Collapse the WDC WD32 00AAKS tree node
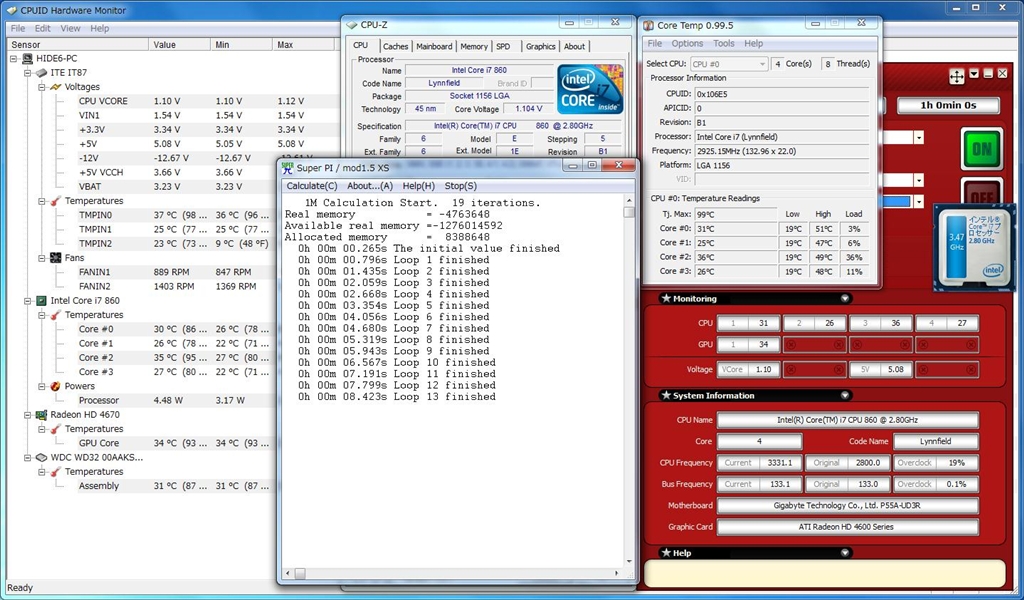The width and height of the screenshot is (1024, 600). (x=27, y=458)
